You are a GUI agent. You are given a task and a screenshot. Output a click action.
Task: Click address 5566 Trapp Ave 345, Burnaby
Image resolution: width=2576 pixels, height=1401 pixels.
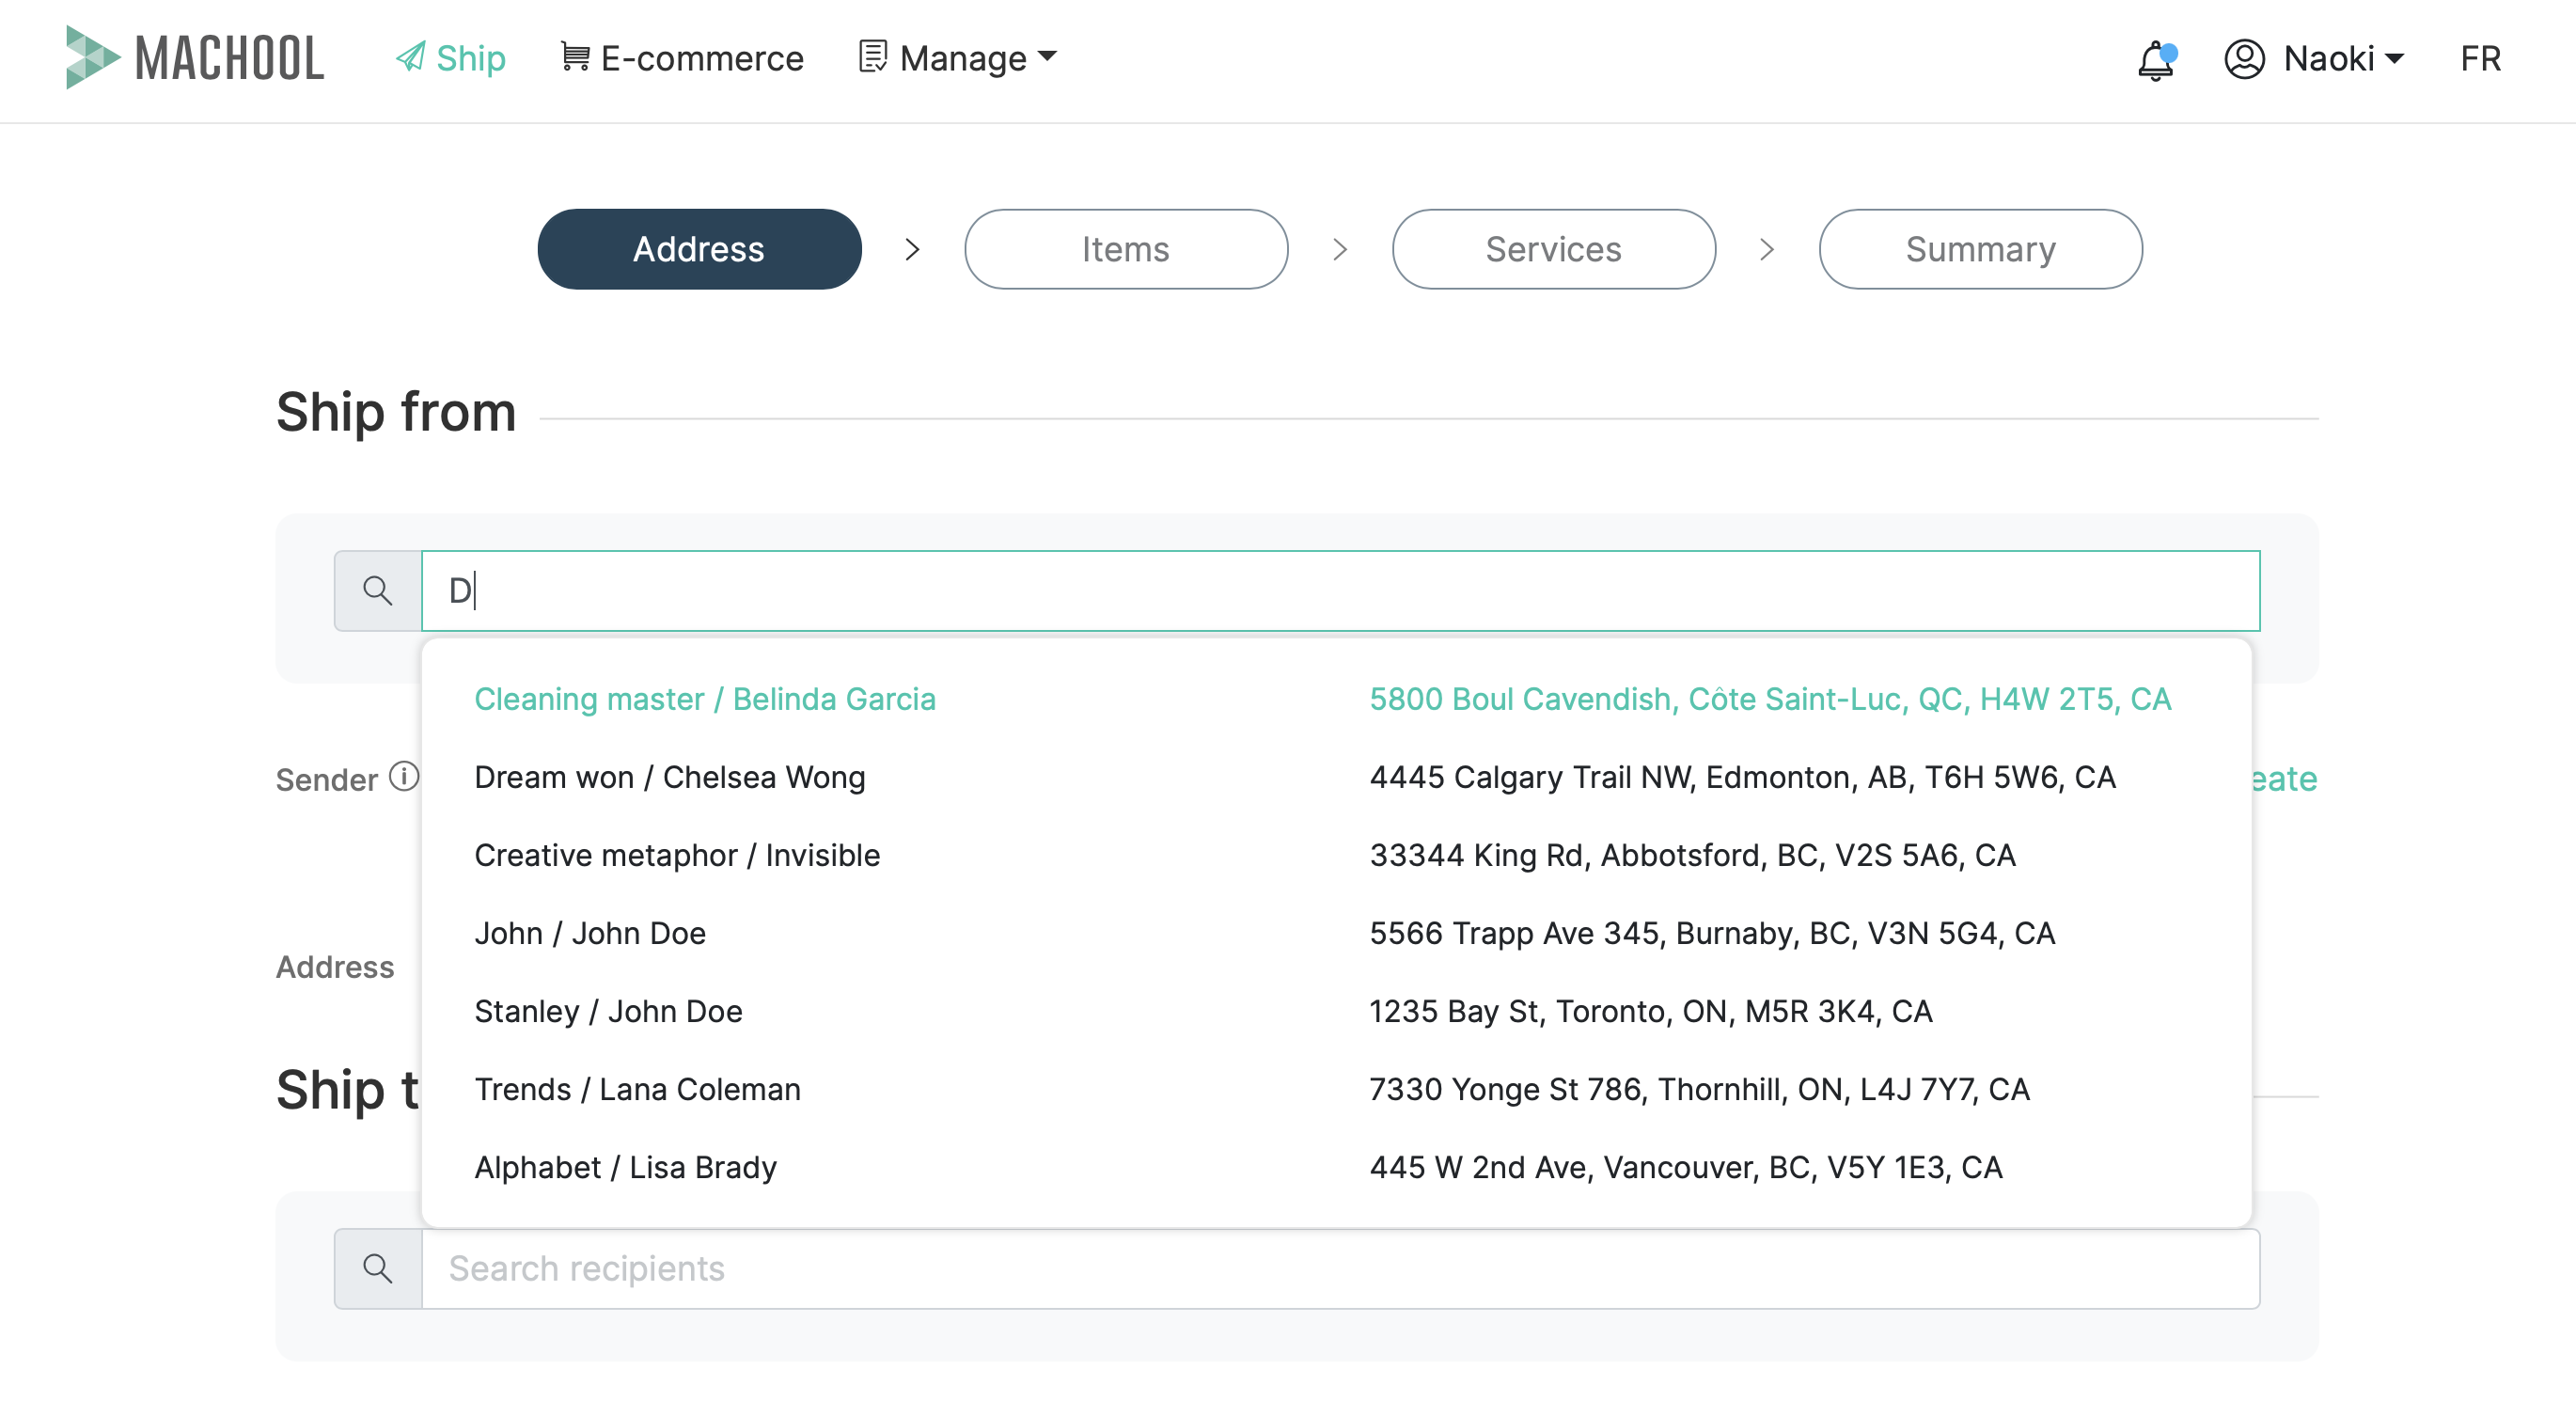click(1712, 933)
